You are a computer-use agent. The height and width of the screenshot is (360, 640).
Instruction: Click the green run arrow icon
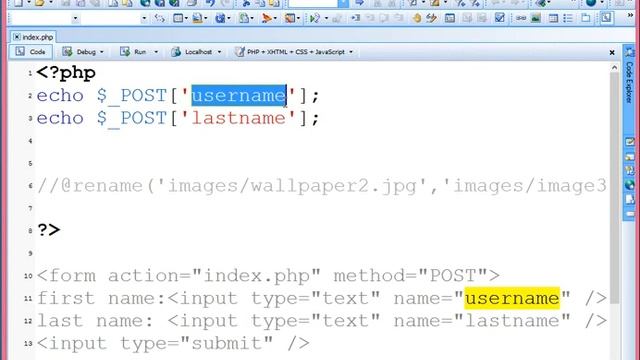[x=315, y=18]
